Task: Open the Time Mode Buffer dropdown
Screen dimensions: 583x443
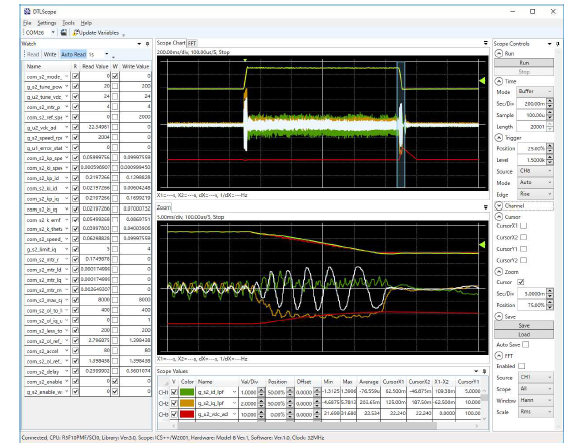Action: pos(535,92)
